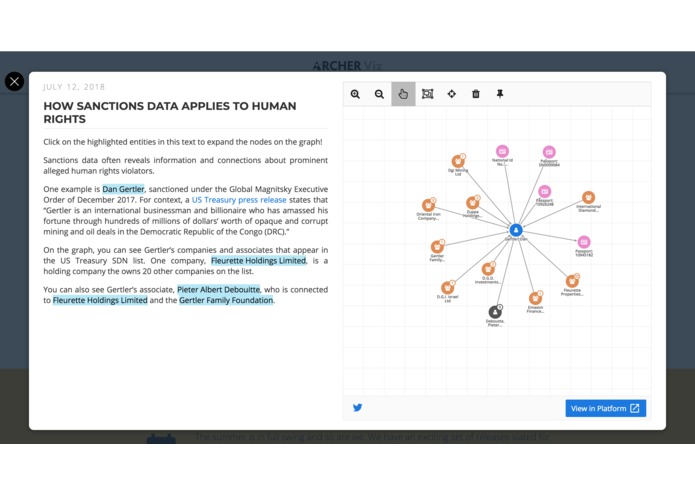This screenshot has width=695, height=494.
Task: Open the US Treasury press release link
Action: tap(239, 200)
